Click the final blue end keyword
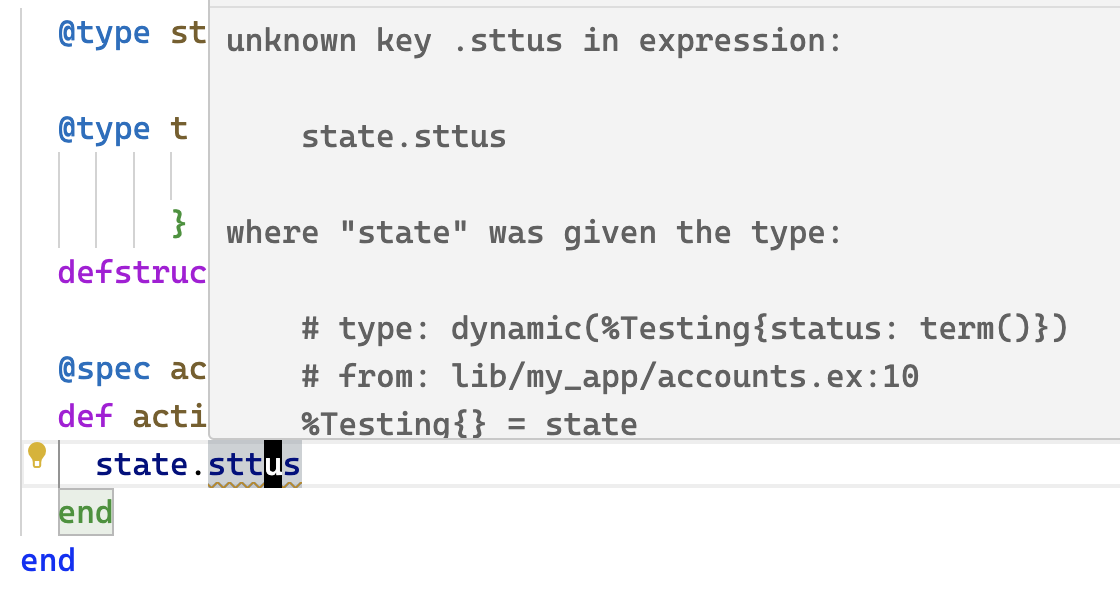The width and height of the screenshot is (1120, 596). tap(48, 560)
